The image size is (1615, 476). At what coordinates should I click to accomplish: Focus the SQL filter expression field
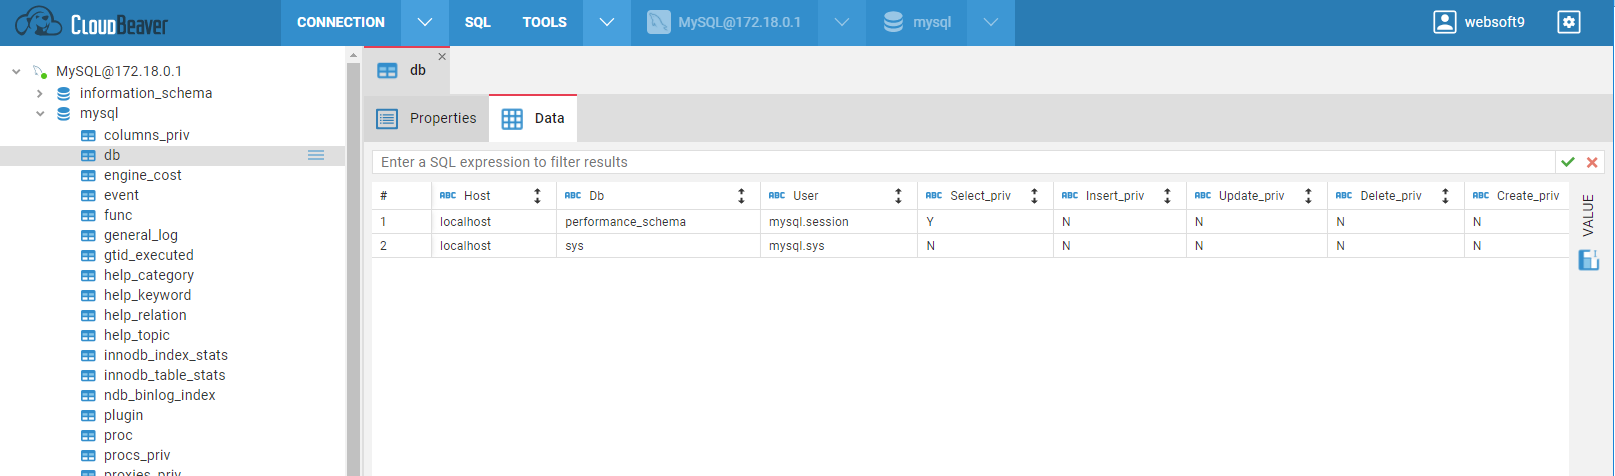960,162
